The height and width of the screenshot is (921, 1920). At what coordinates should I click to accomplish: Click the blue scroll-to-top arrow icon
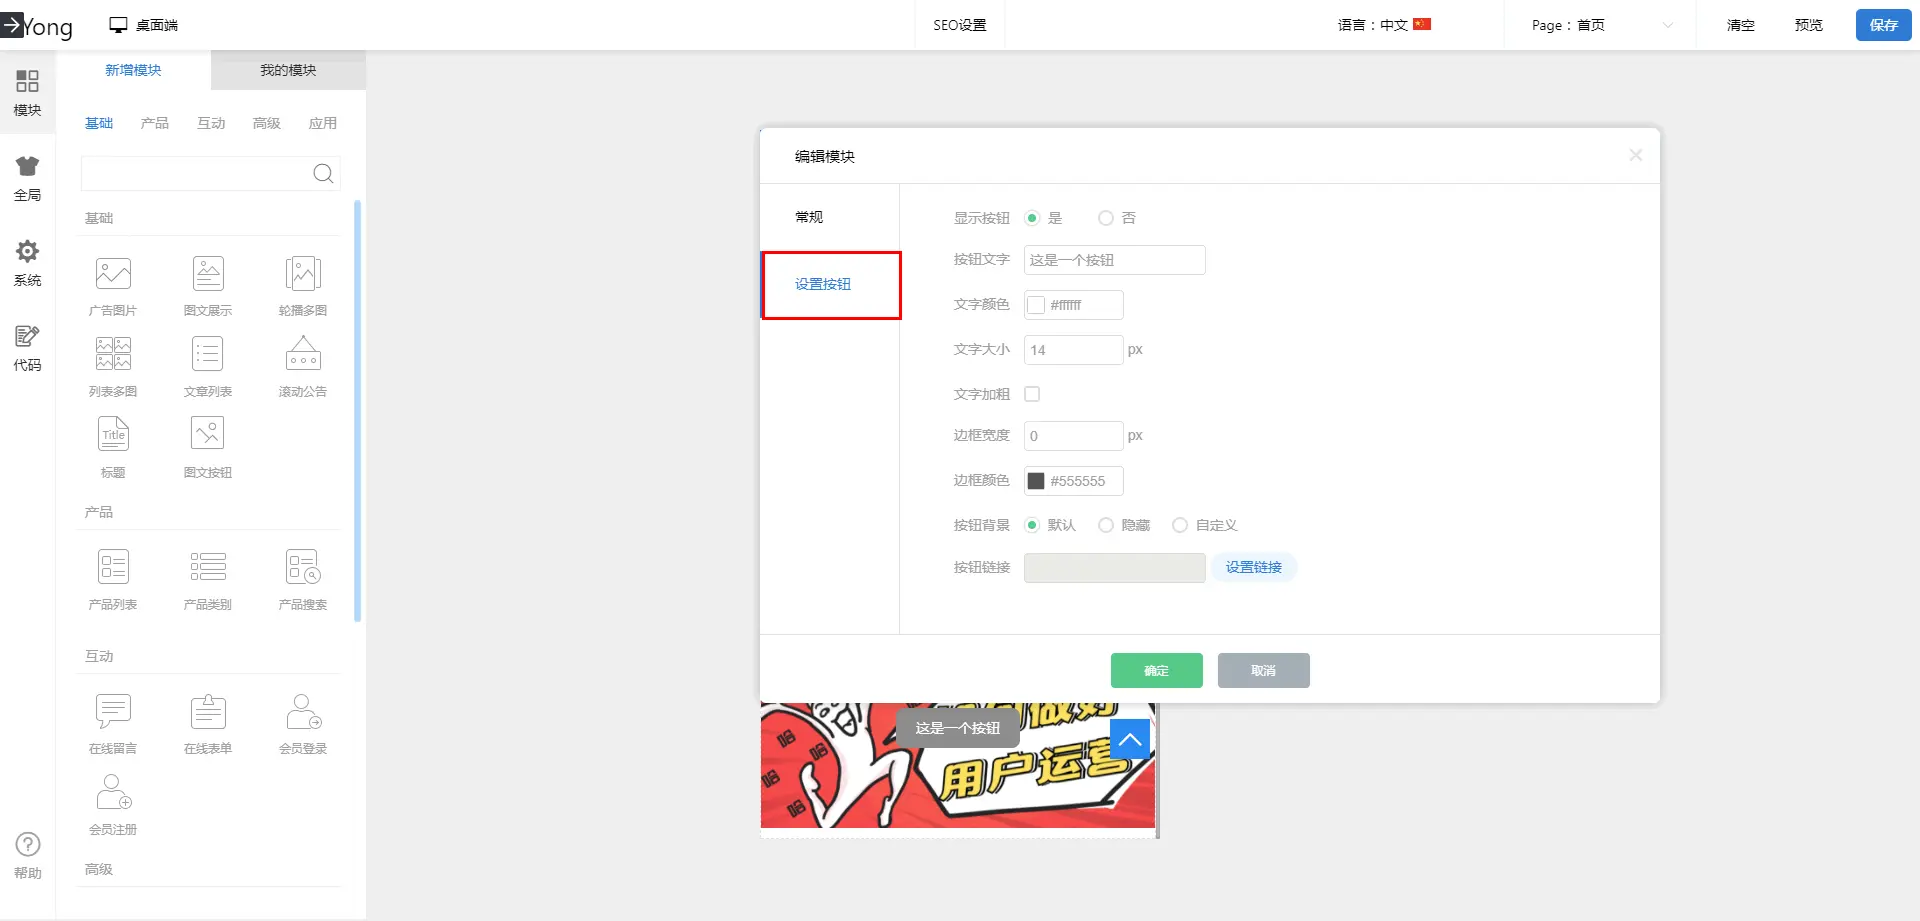[x=1129, y=740]
